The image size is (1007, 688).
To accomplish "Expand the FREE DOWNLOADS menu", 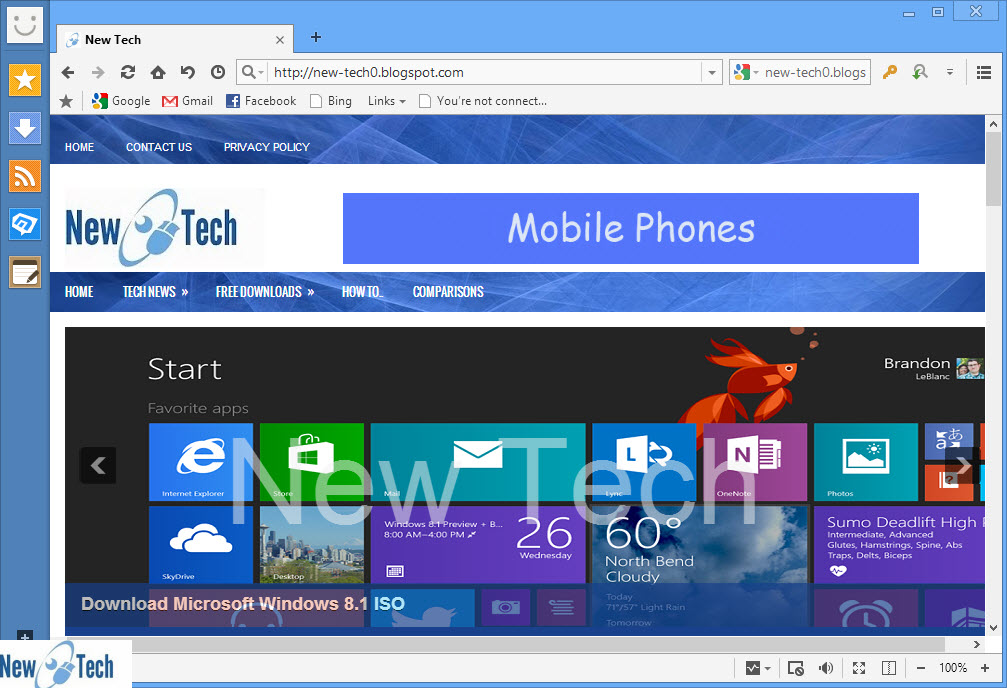I will [265, 292].
